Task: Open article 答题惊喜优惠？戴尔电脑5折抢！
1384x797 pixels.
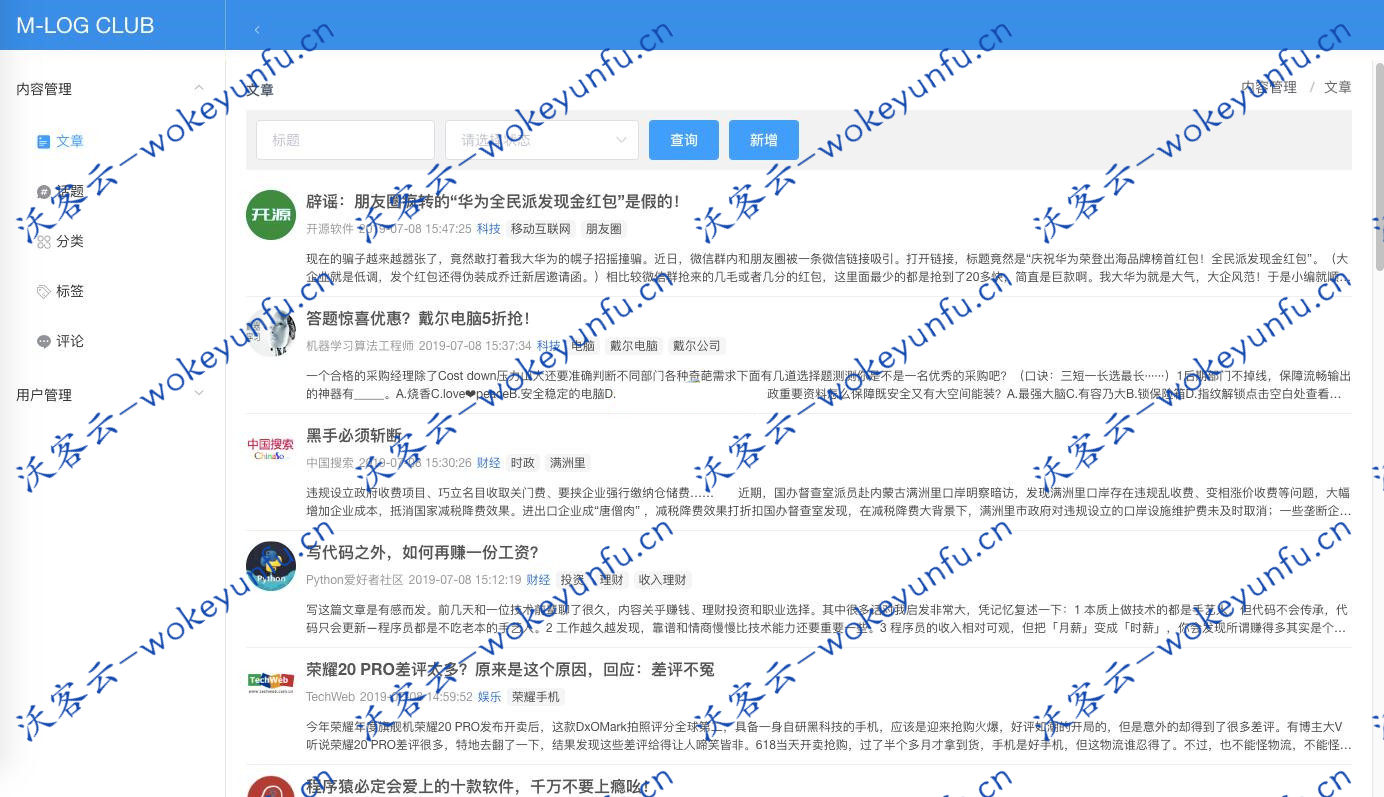Action: (x=418, y=319)
